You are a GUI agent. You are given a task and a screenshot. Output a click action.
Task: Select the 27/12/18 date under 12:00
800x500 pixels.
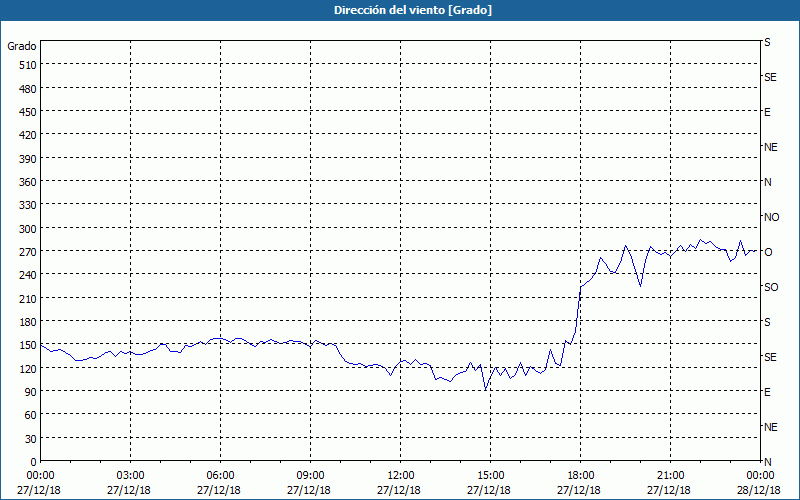pyautogui.click(x=399, y=490)
